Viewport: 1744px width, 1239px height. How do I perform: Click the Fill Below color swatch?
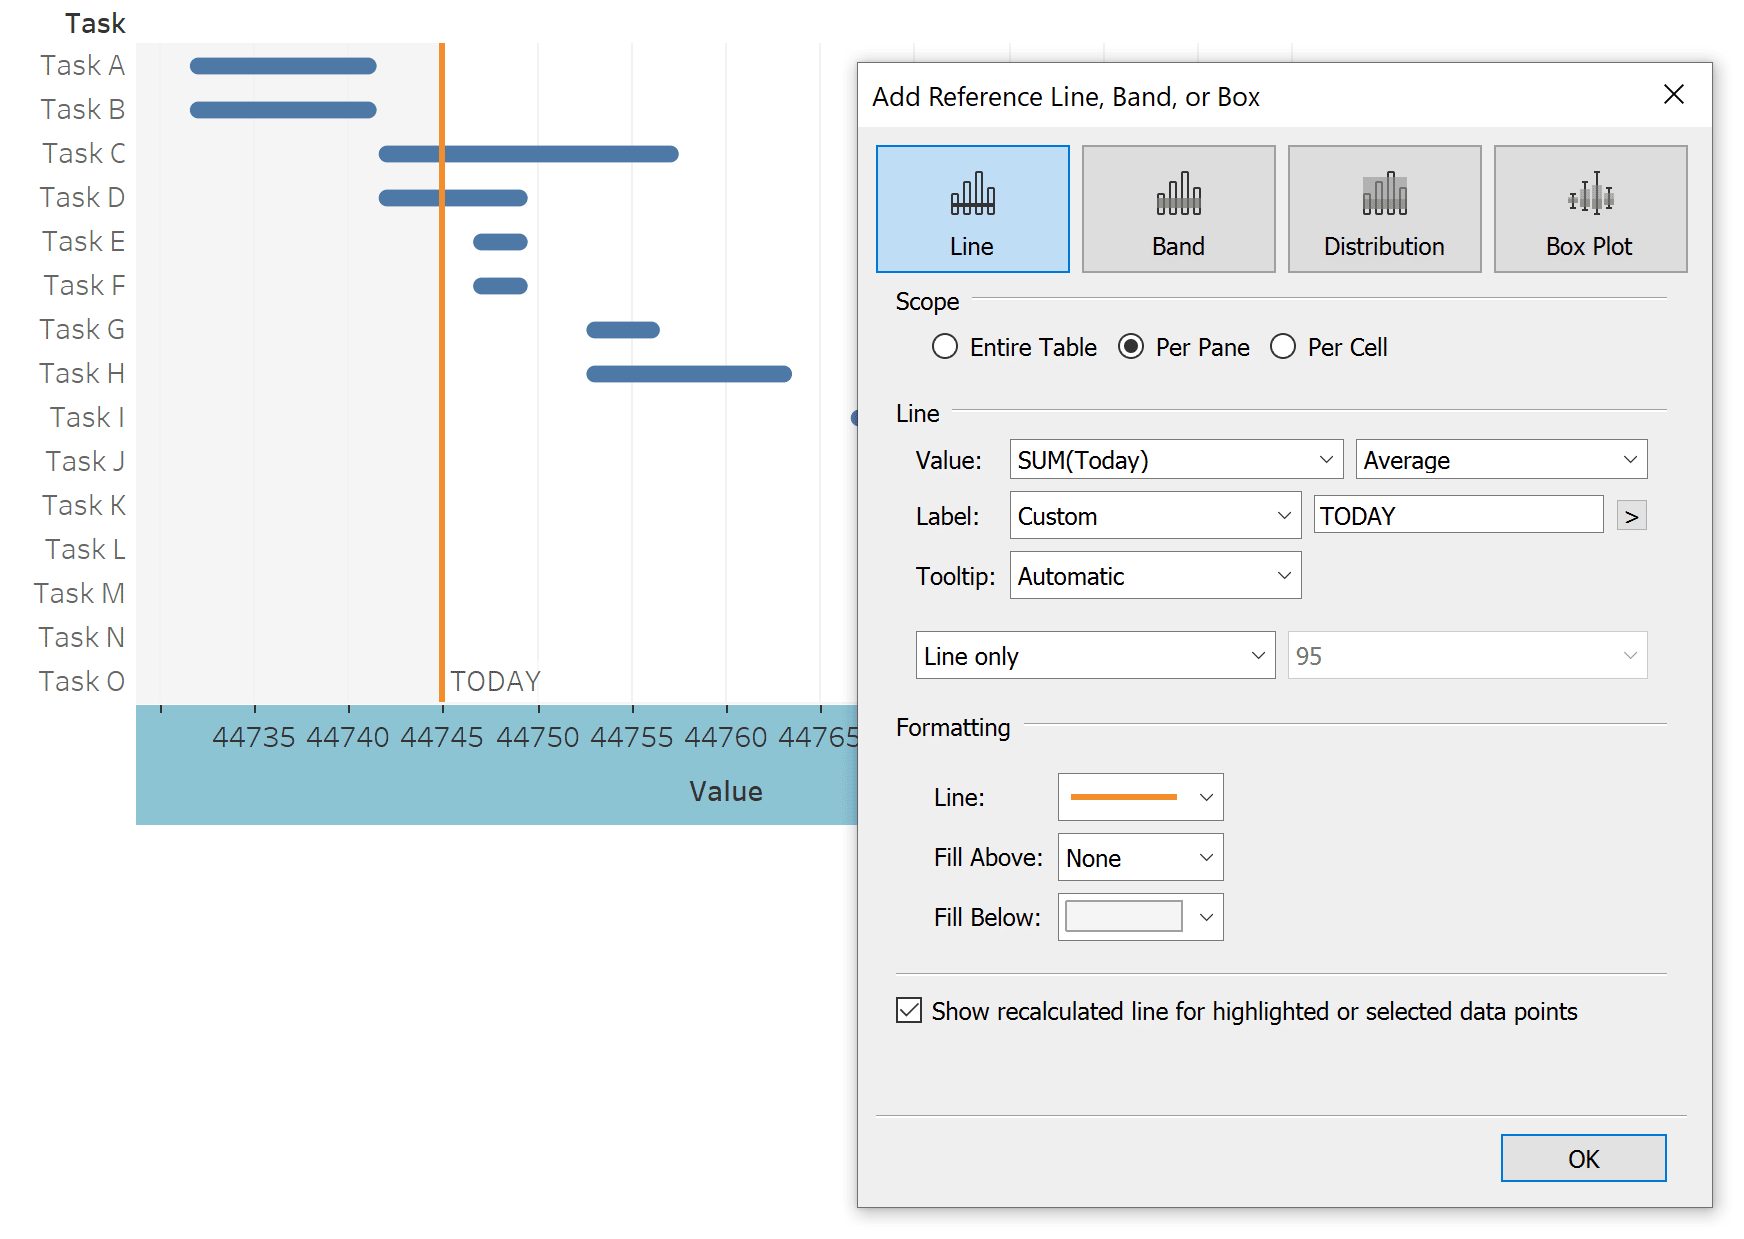(x=1122, y=916)
